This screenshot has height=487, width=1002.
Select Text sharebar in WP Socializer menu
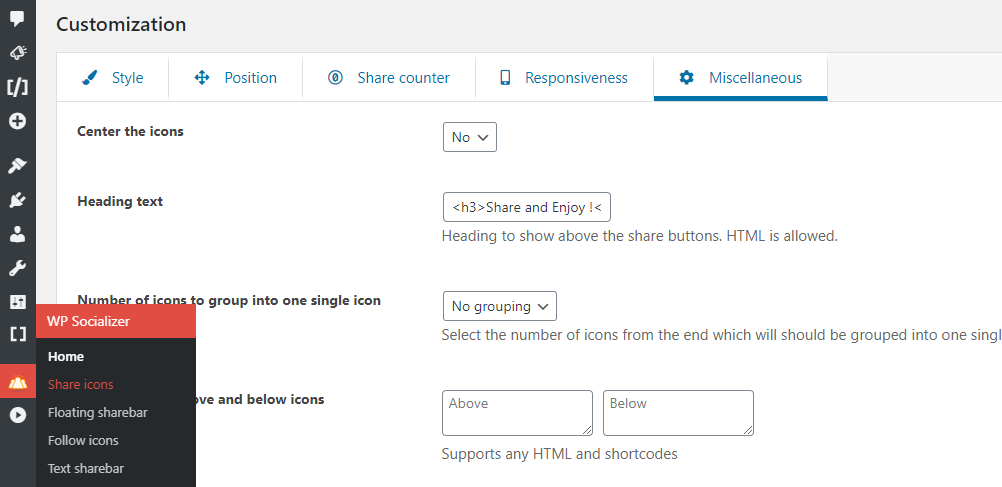click(x=86, y=468)
